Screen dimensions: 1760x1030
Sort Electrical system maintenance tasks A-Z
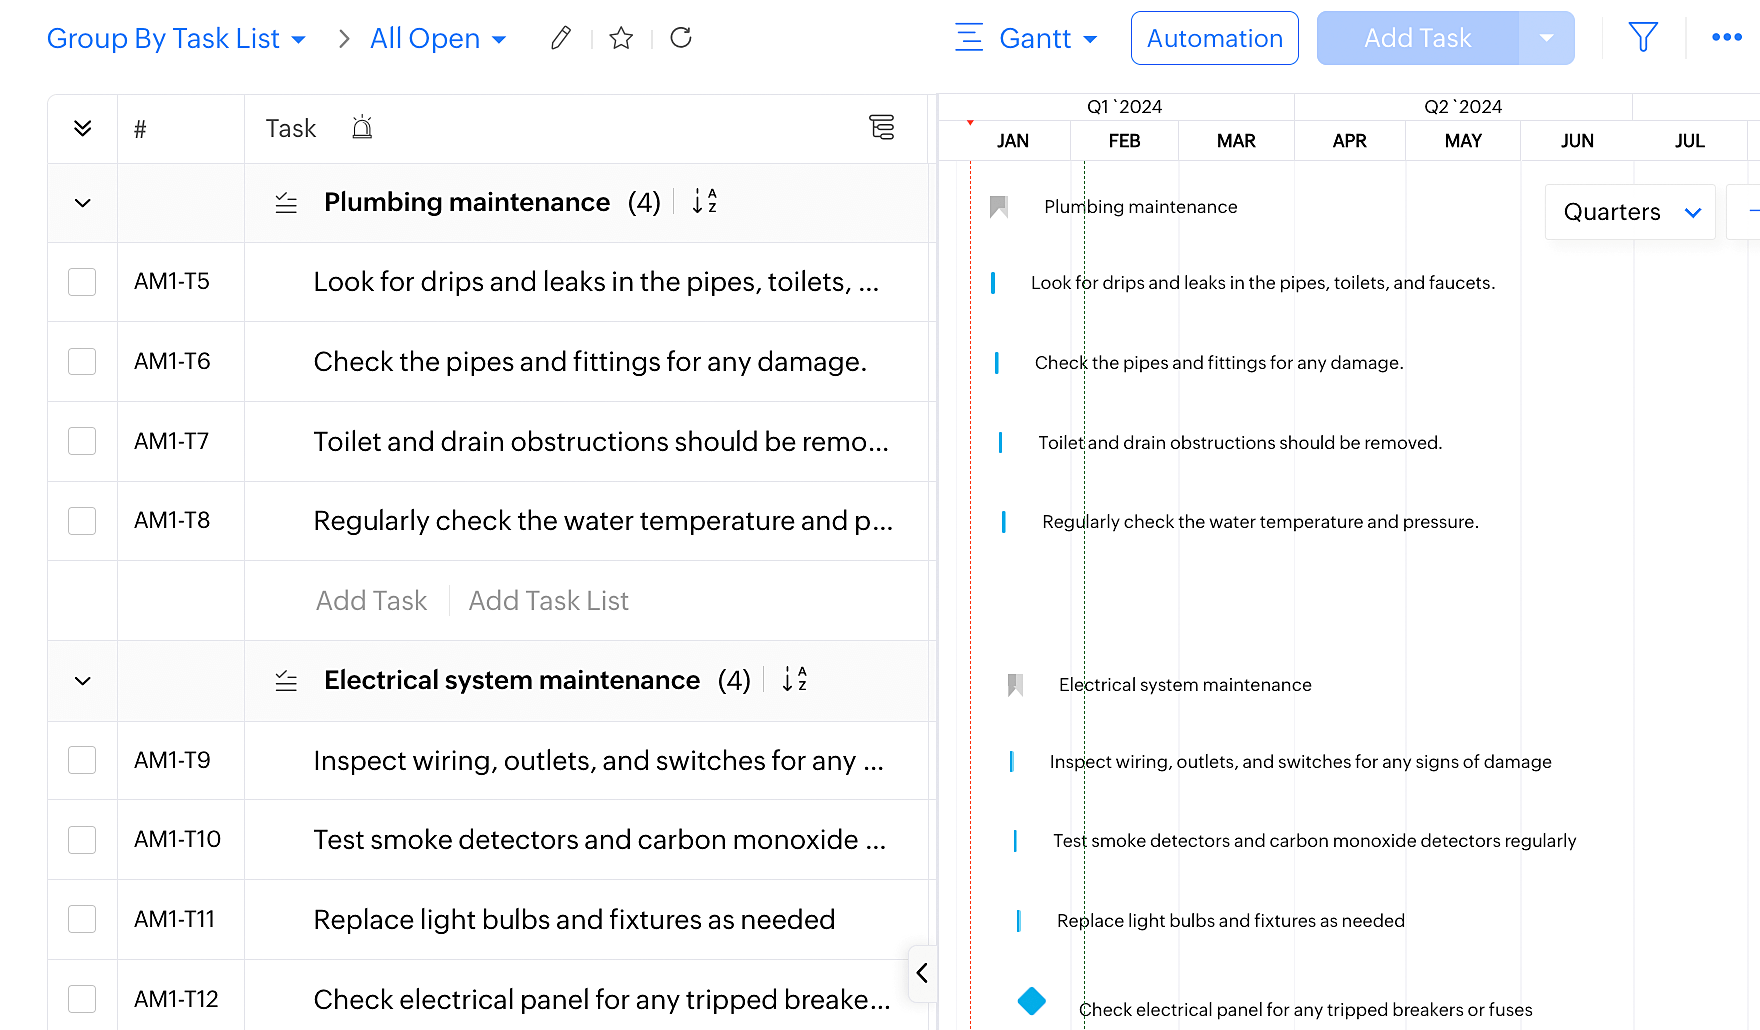coord(794,680)
